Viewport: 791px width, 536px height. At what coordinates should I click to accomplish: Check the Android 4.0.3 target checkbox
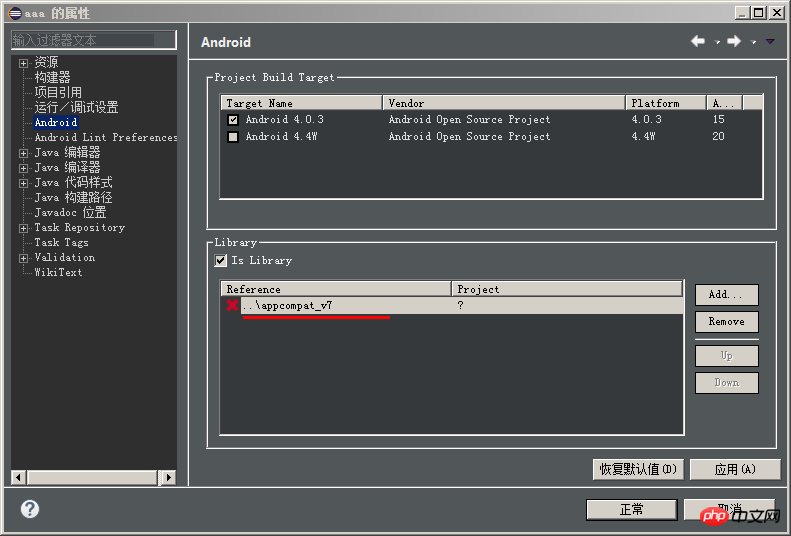tap(233, 120)
